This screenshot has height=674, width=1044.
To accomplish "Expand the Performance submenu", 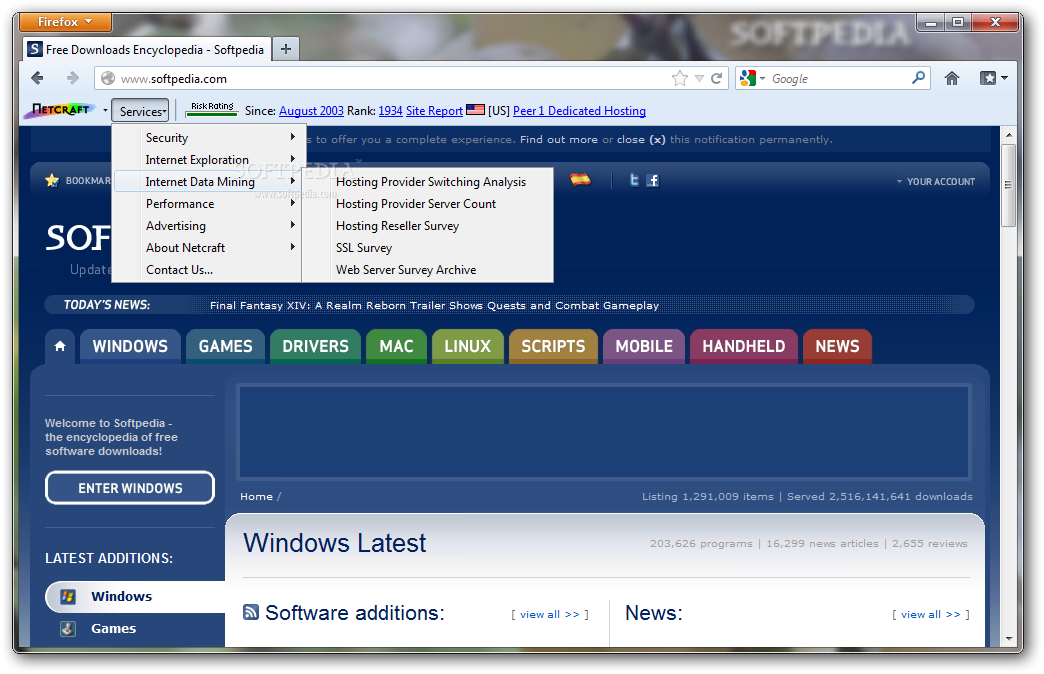I will pos(209,203).
